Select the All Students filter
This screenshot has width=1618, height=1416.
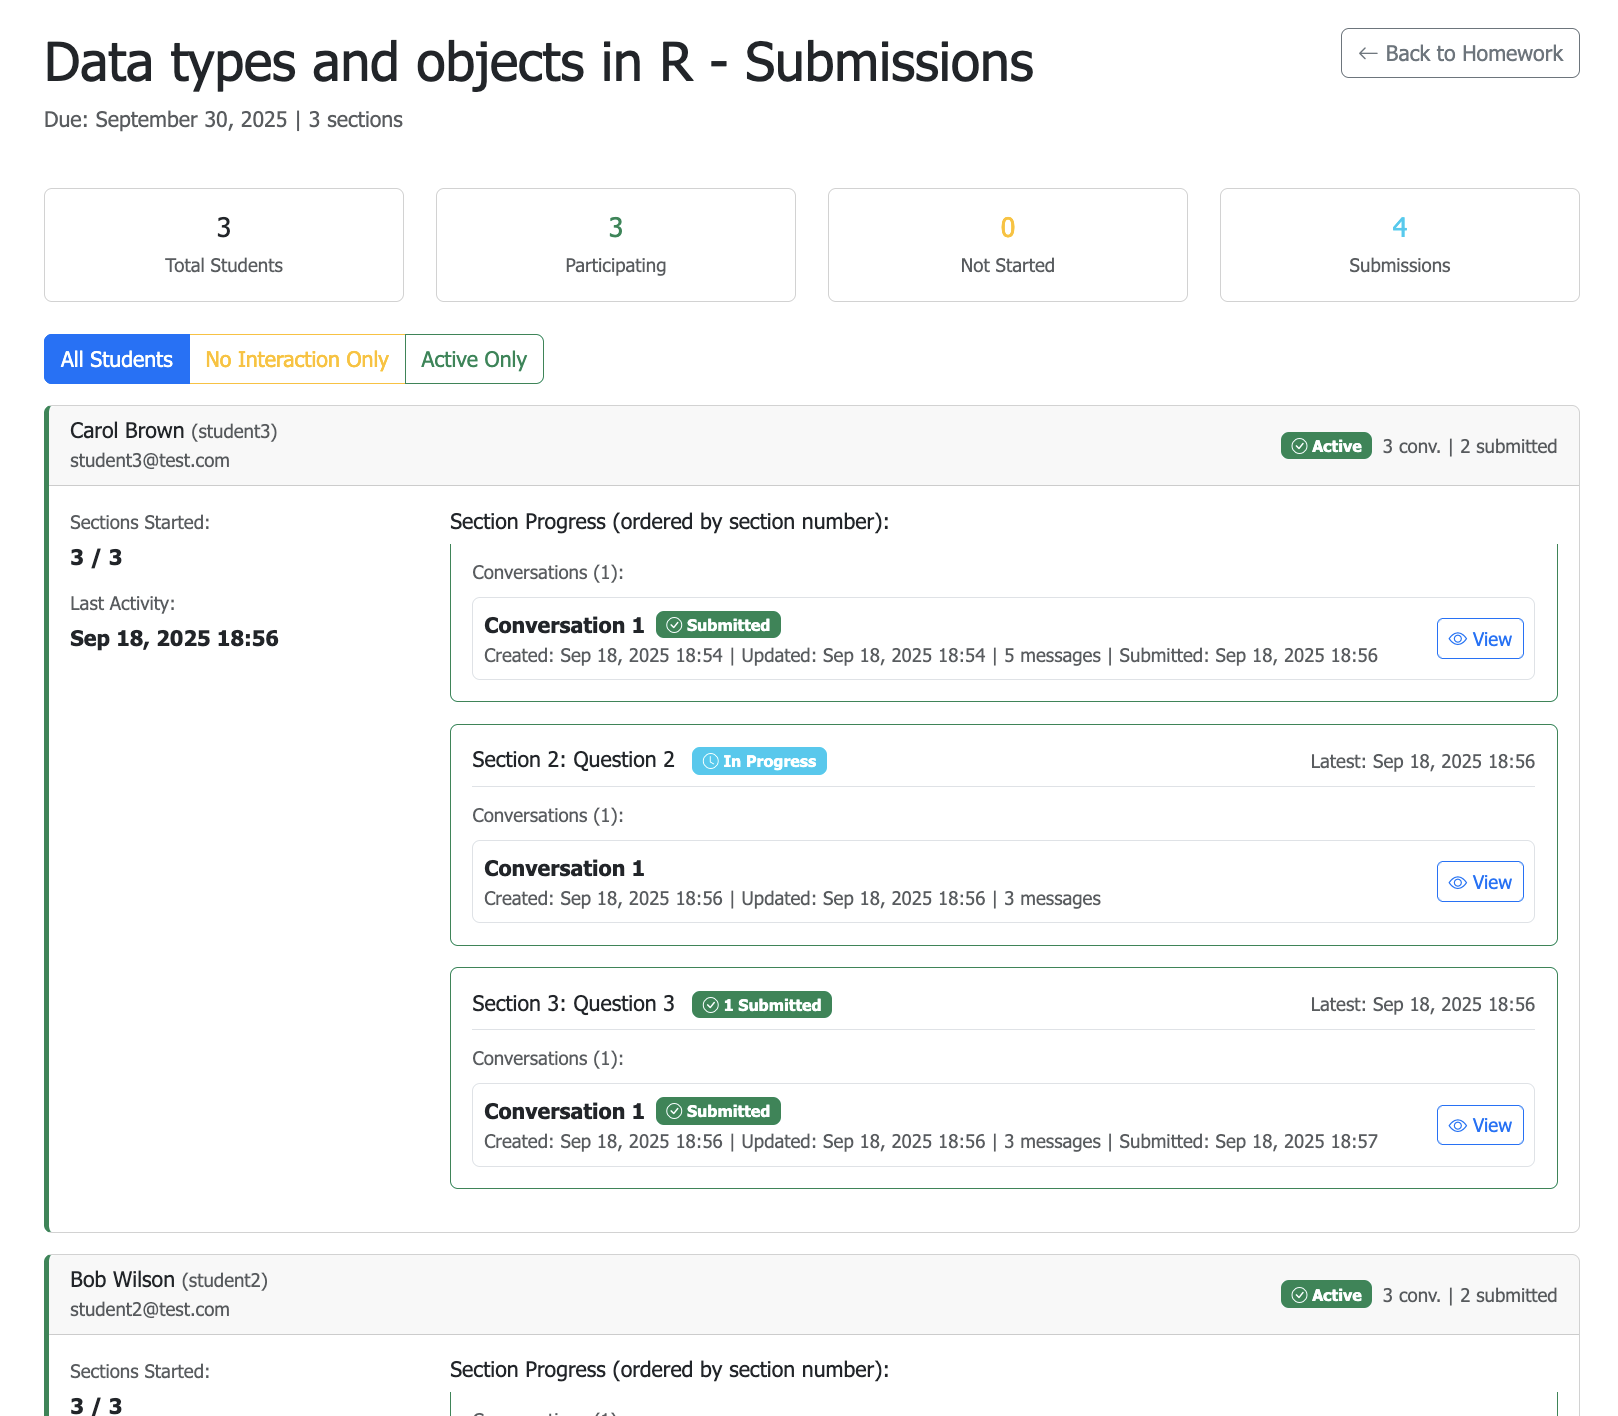coord(117,360)
